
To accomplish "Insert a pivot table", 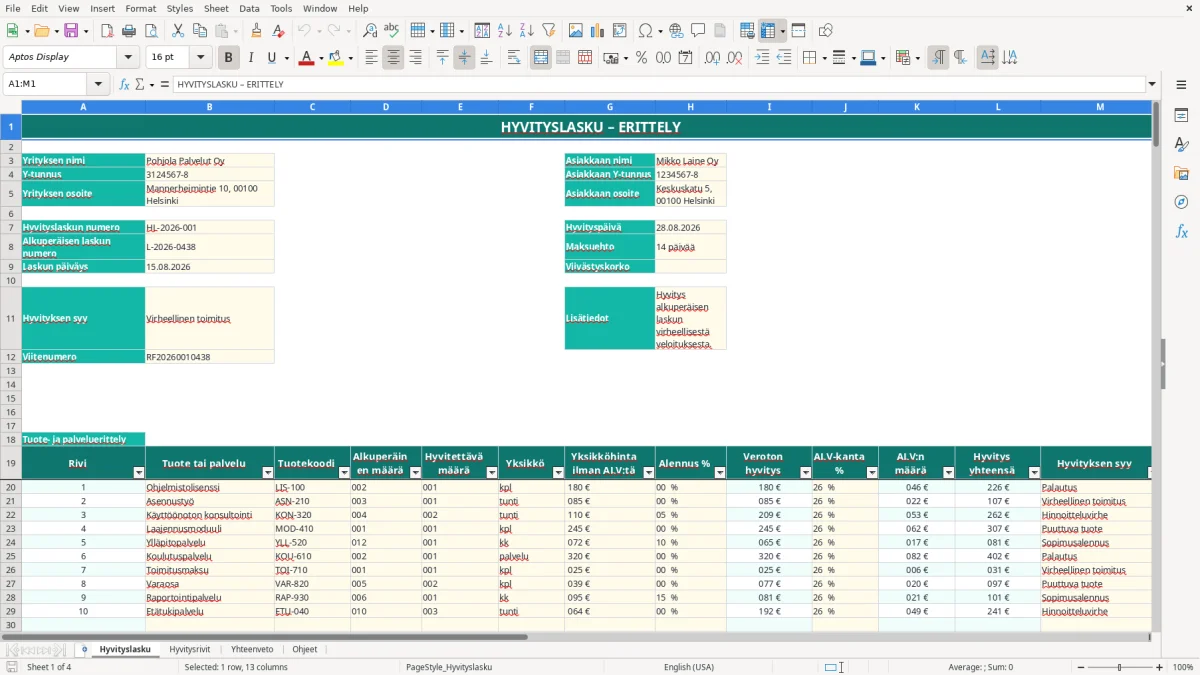I will [620, 31].
